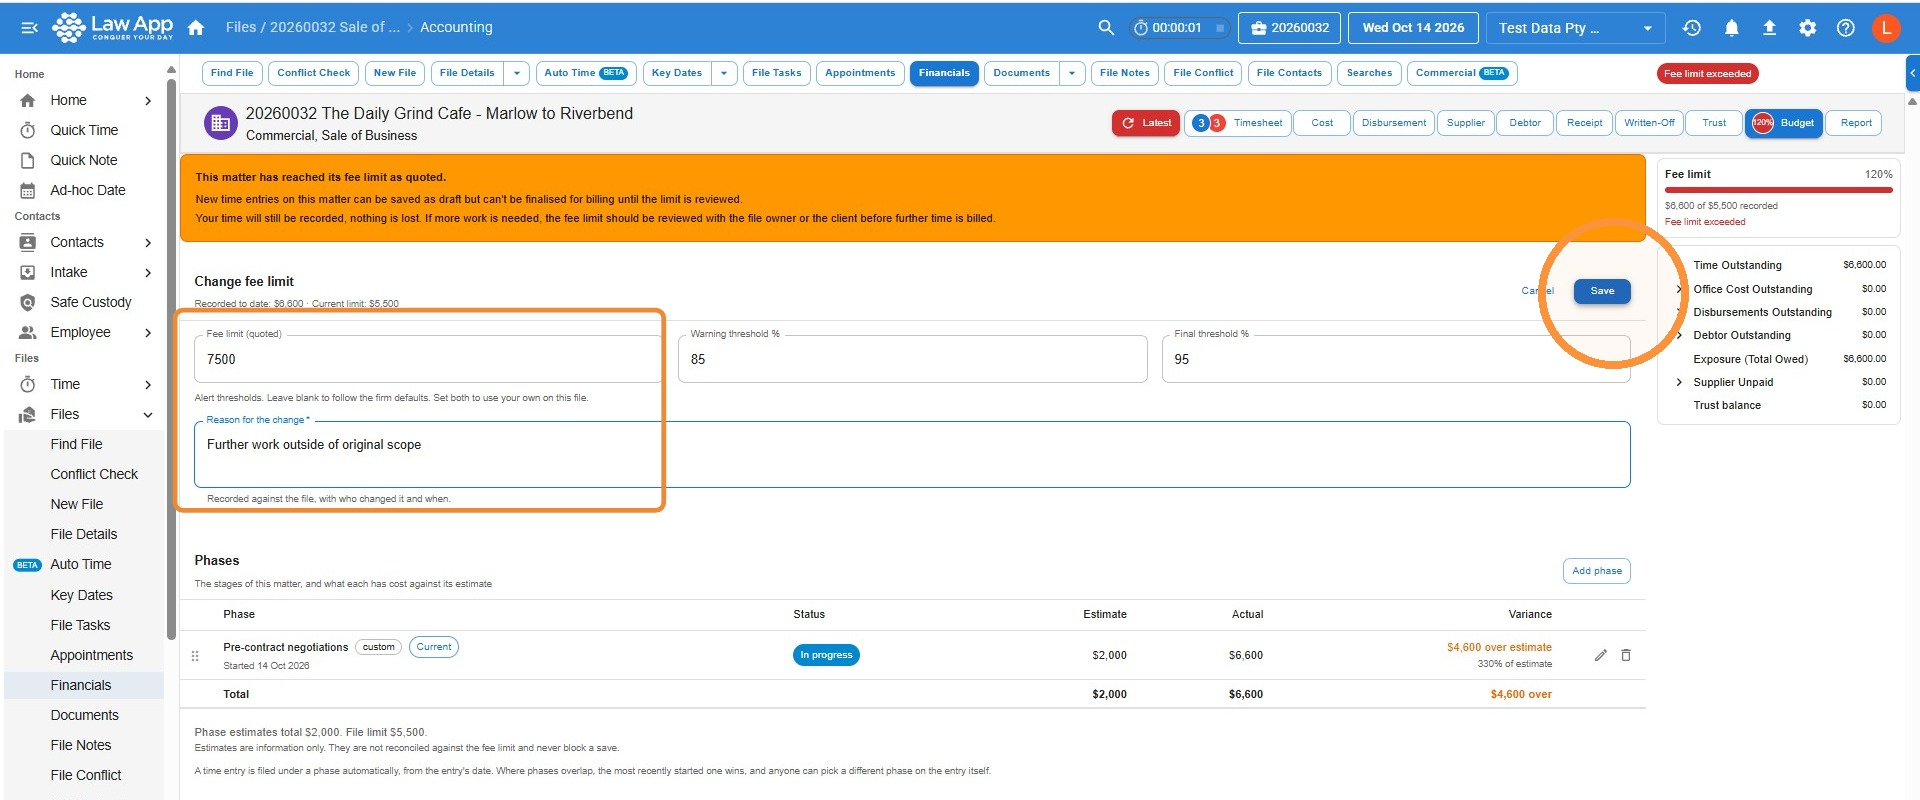1920x800 pixels.
Task: Click the Law App logo
Action: 113,27
